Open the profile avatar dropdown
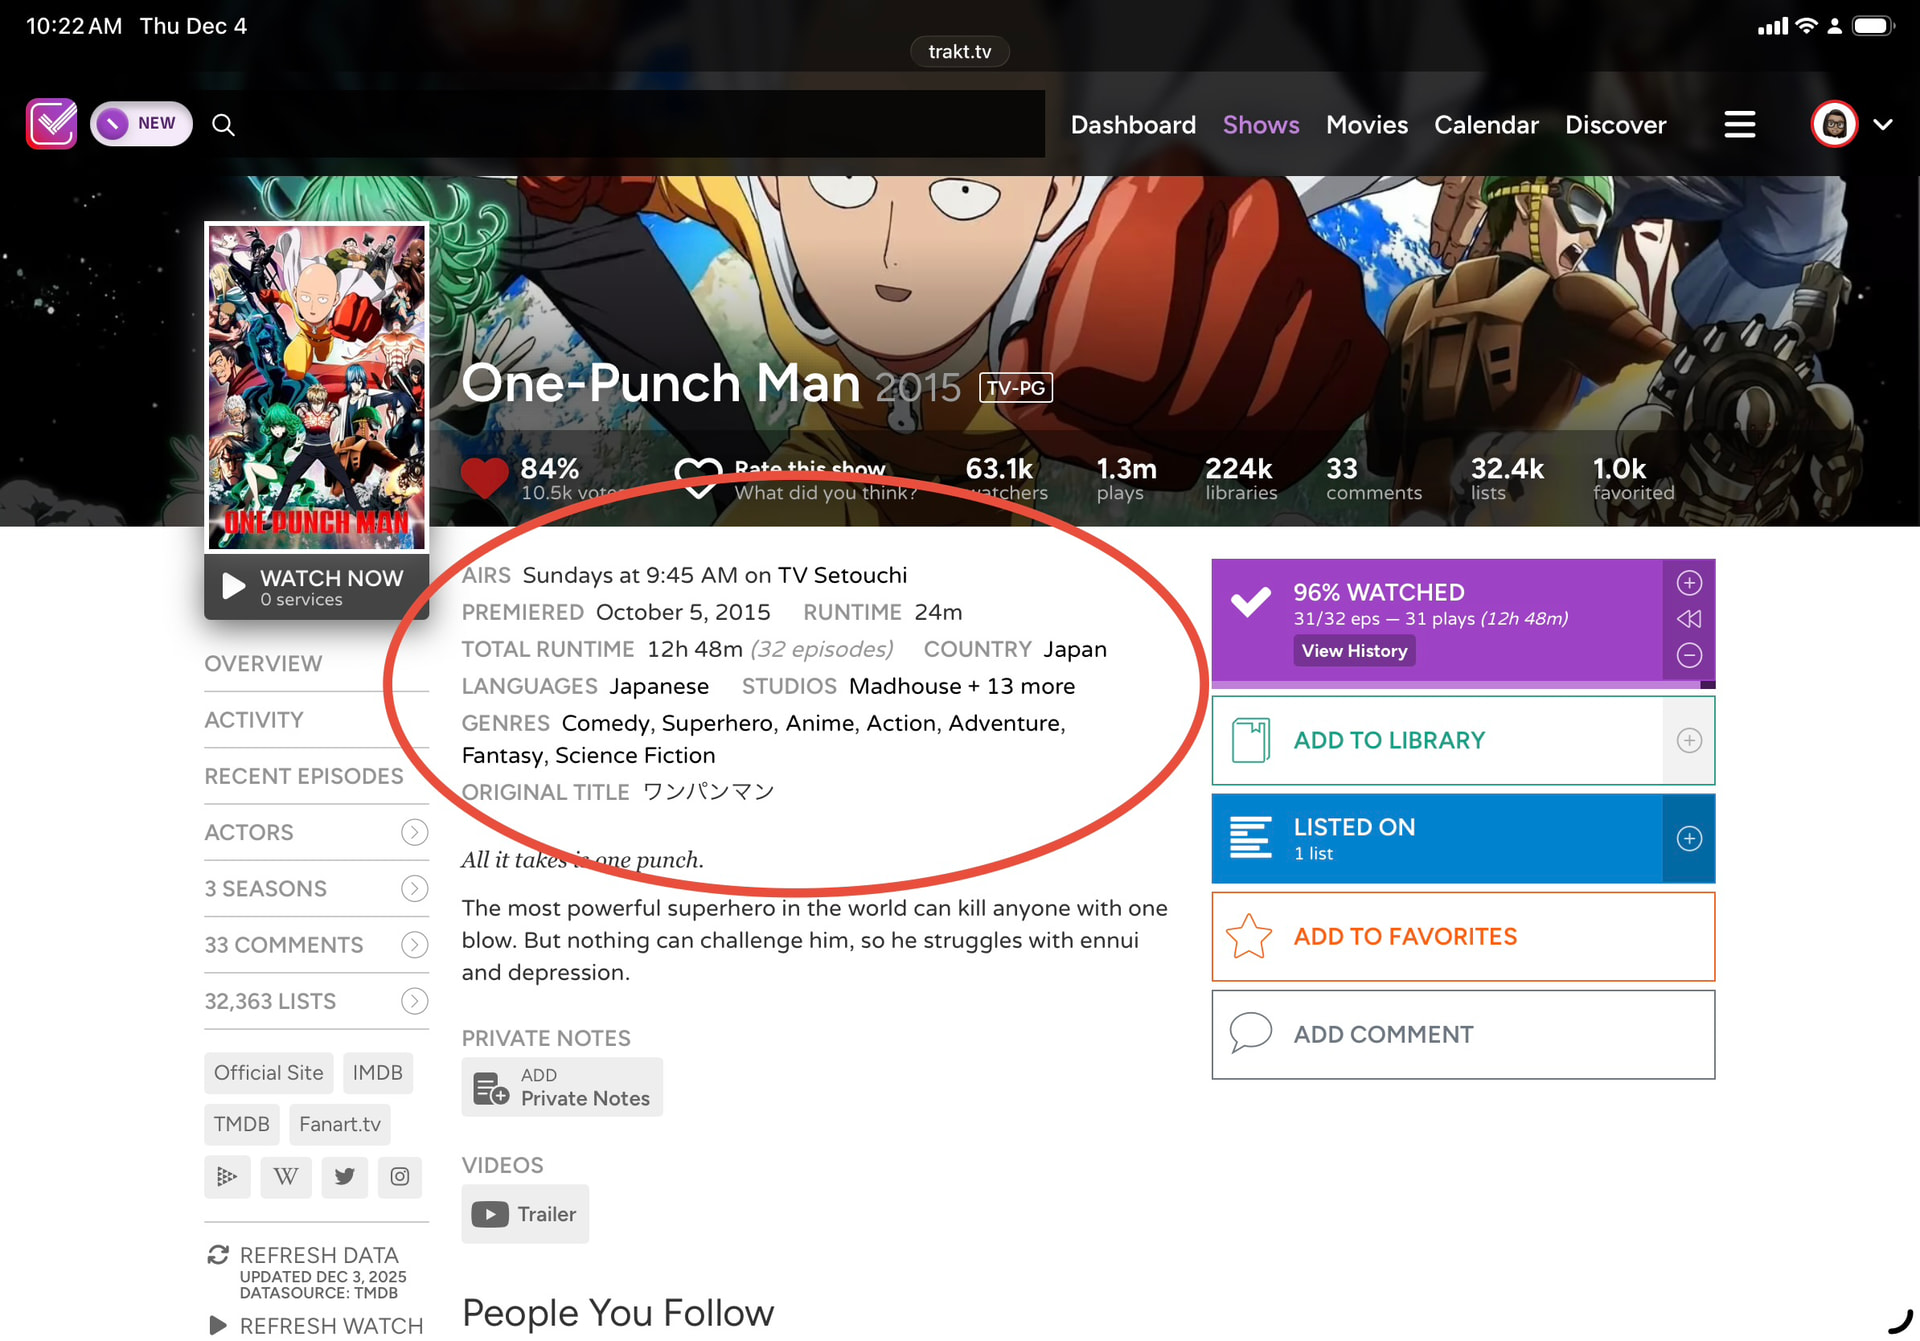This screenshot has height=1341, width=1920. [x=1833, y=124]
